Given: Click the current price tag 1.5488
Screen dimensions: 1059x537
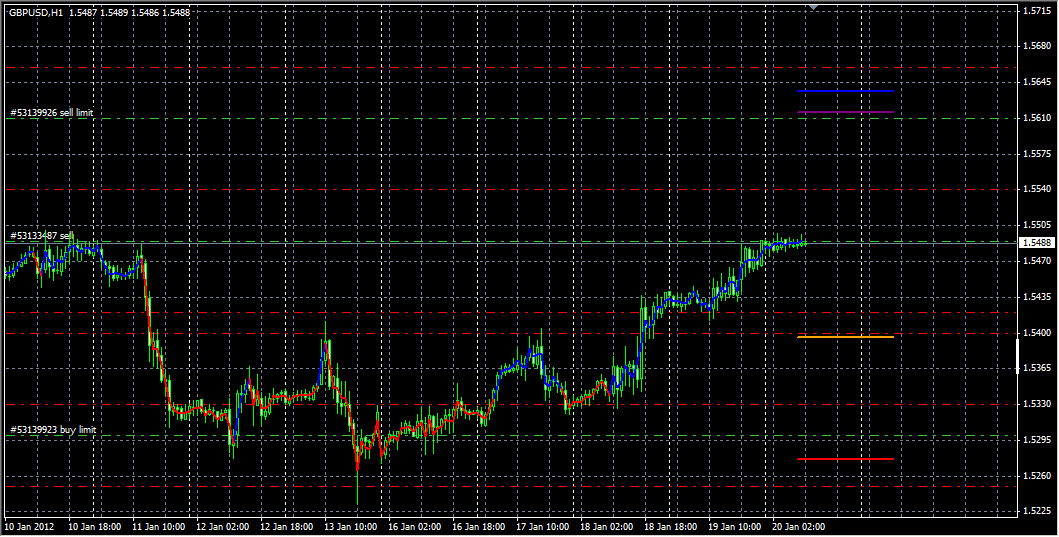Looking at the screenshot, I should (x=1036, y=242).
